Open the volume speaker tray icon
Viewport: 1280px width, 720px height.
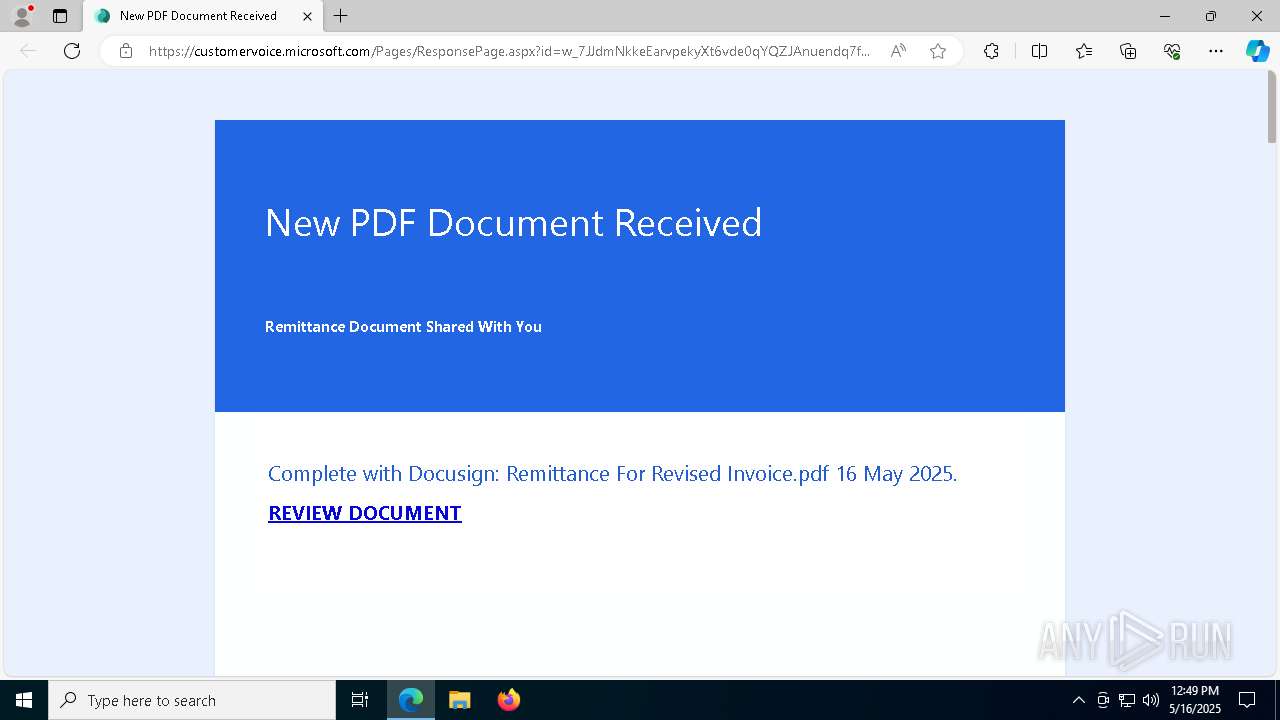pos(1151,700)
